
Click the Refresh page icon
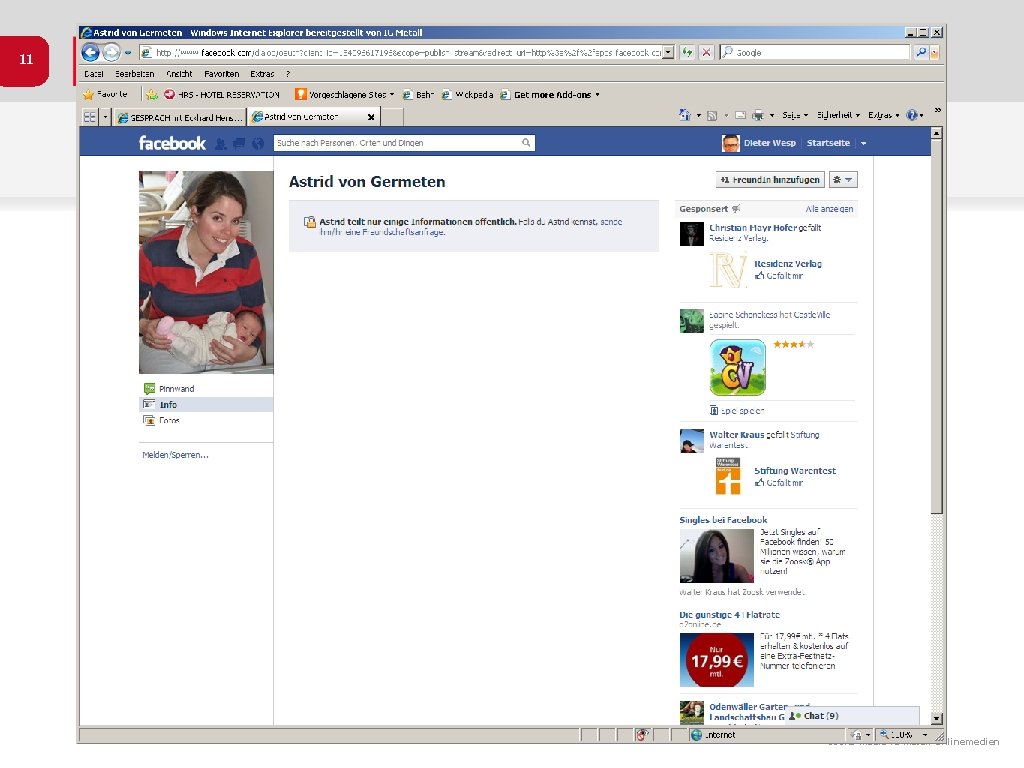(687, 52)
